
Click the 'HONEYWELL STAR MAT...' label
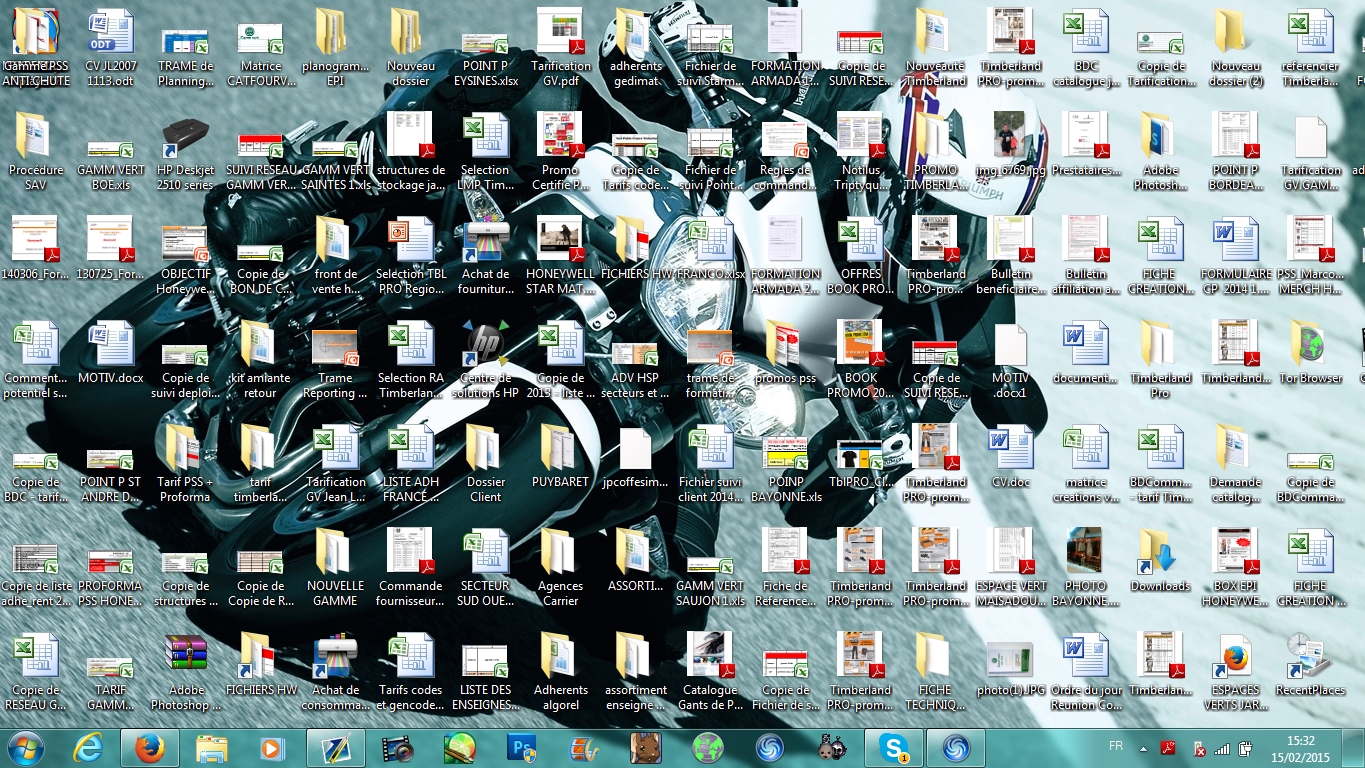[x=560, y=281]
